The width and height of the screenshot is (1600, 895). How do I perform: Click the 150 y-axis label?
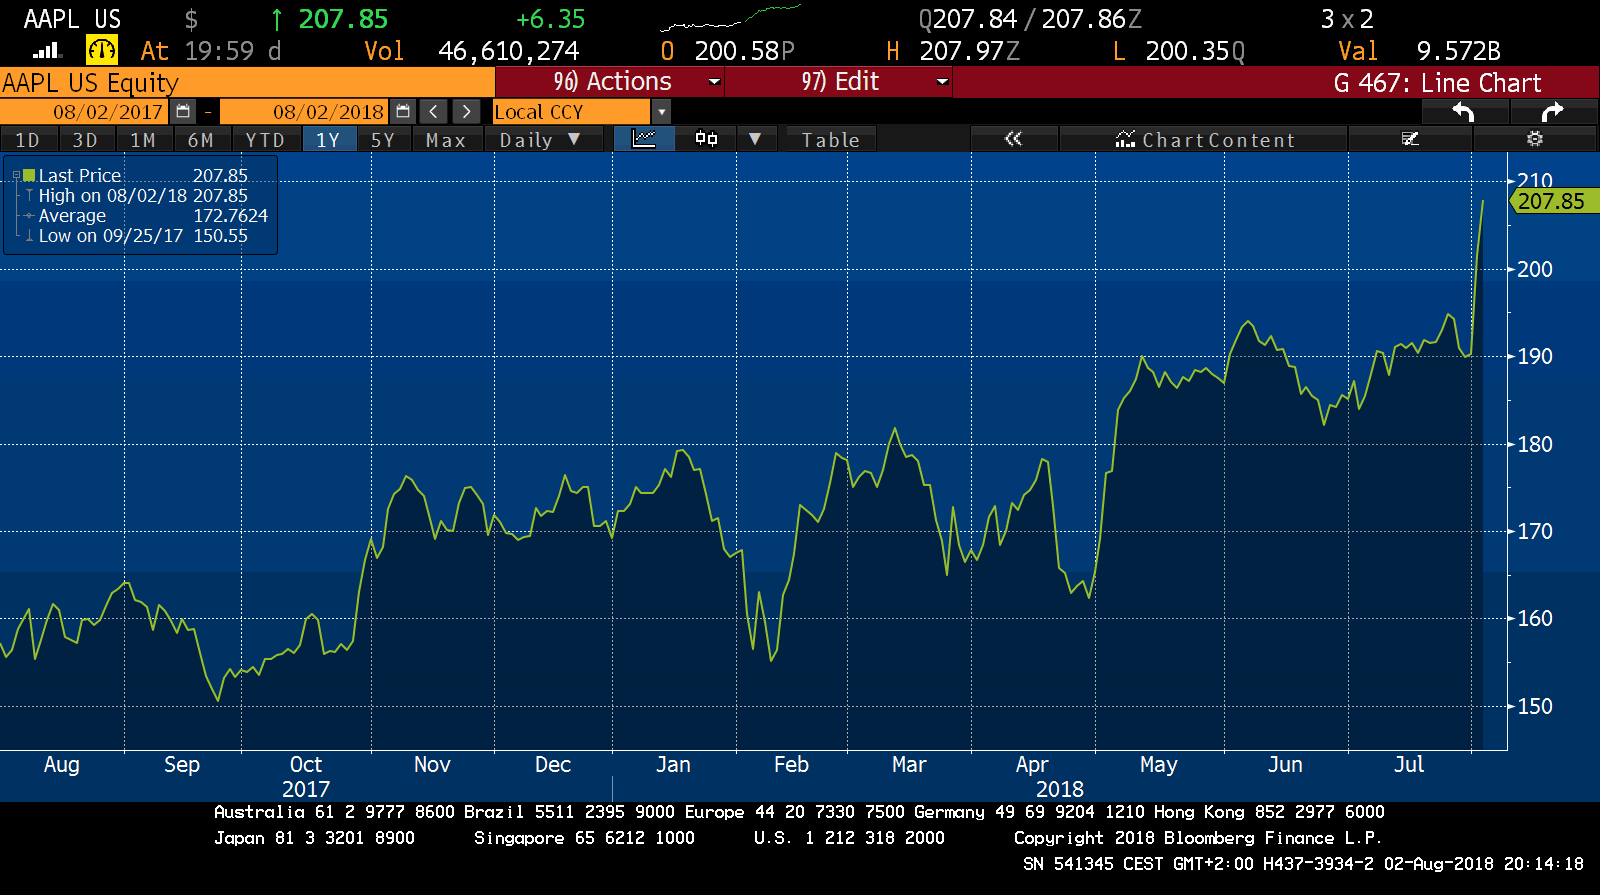[1535, 706]
